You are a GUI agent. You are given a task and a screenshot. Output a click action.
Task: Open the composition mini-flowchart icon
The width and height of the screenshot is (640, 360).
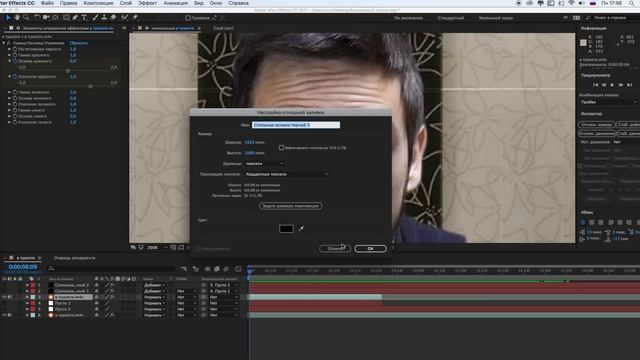184,269
